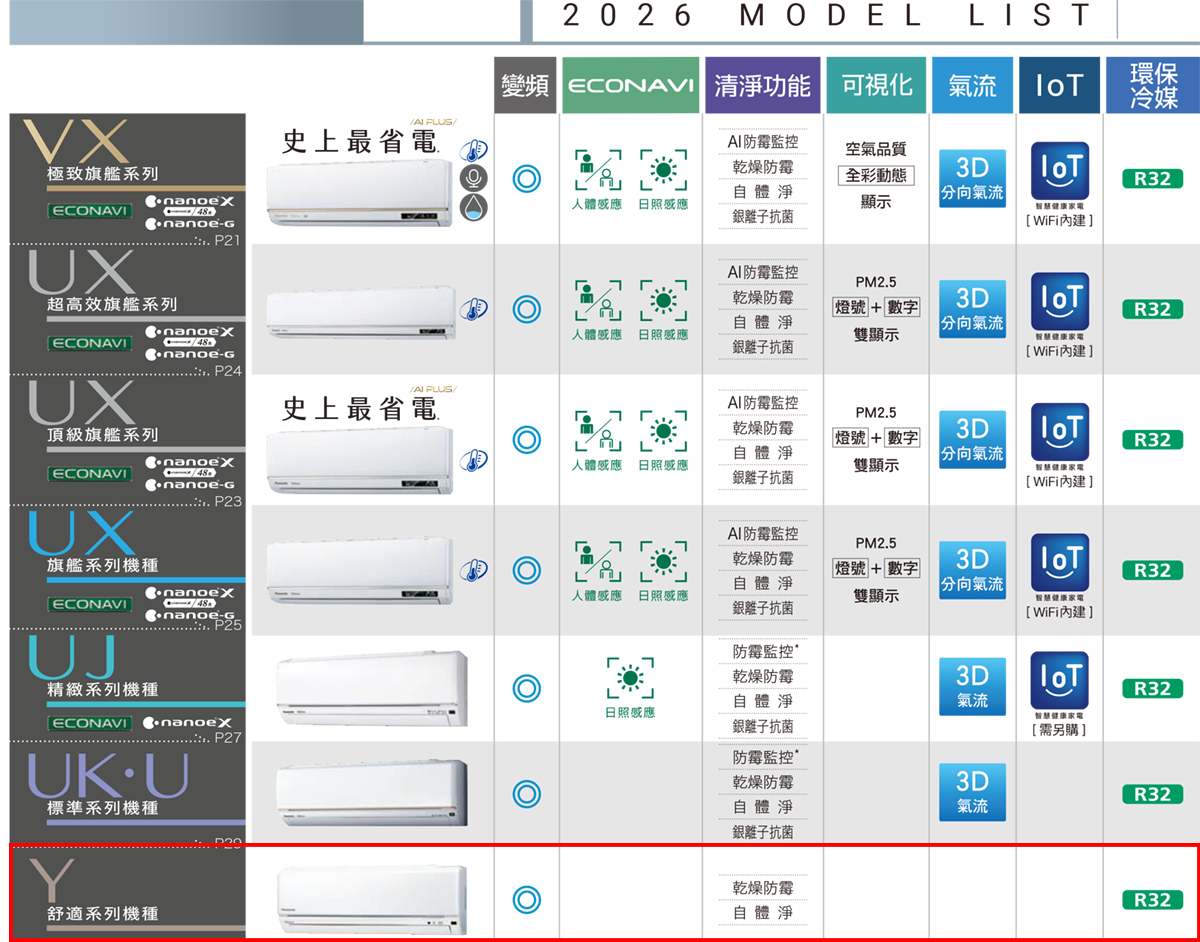Viewport: 1200px width, 942px height.
Task: Select the ECONAVI column header
Action: (x=630, y=86)
